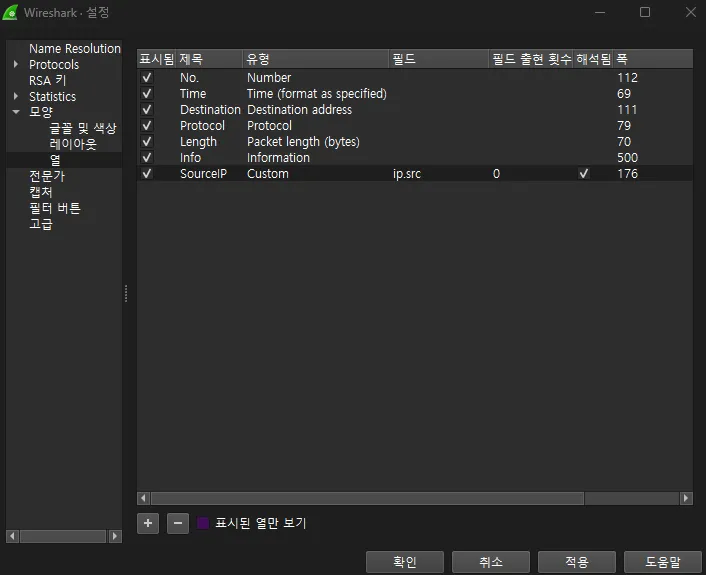The image size is (706, 575).
Task: Select the SourceIP title cell
Action: pos(204,174)
